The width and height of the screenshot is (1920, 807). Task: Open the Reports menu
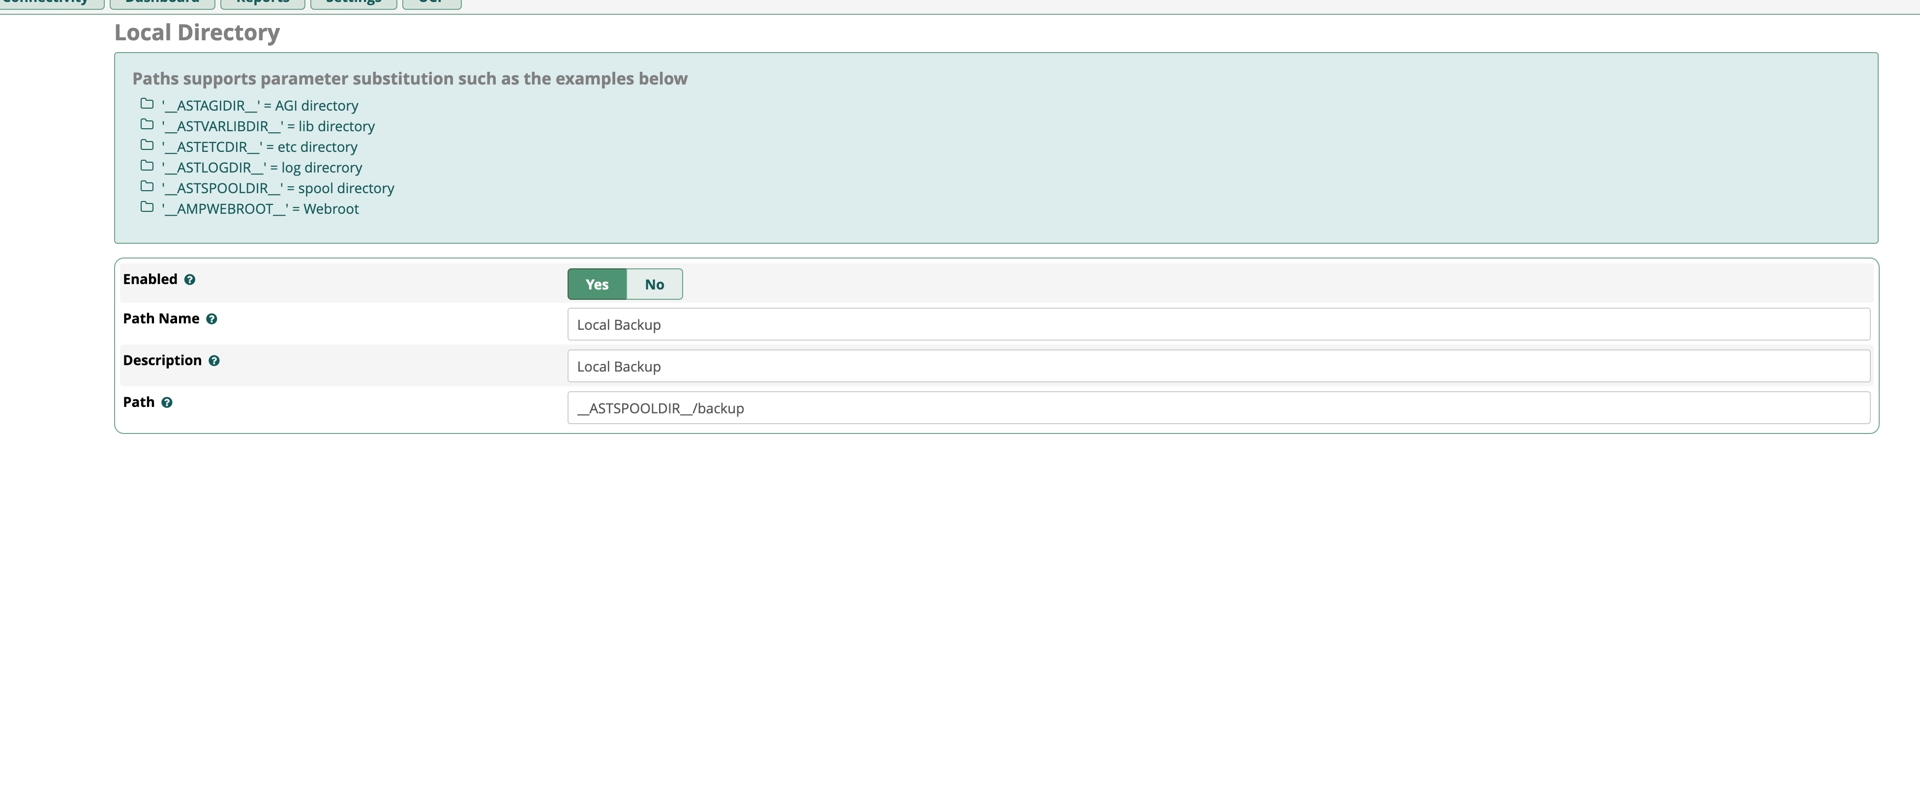262,3
